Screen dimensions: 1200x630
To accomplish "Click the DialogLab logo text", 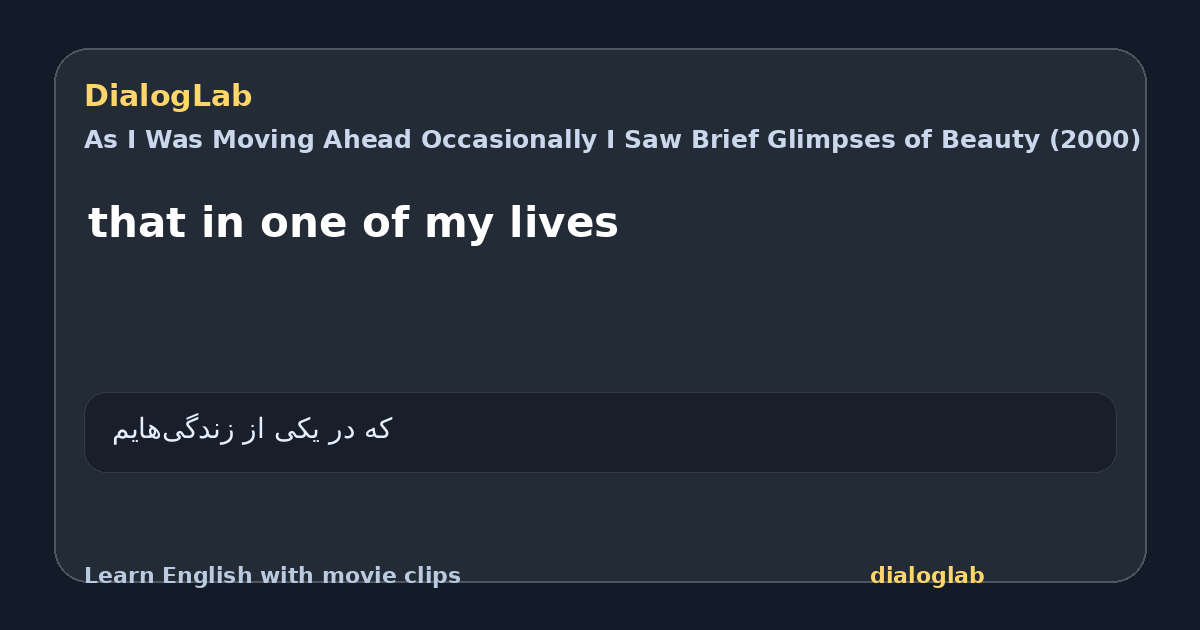I will [x=168, y=97].
